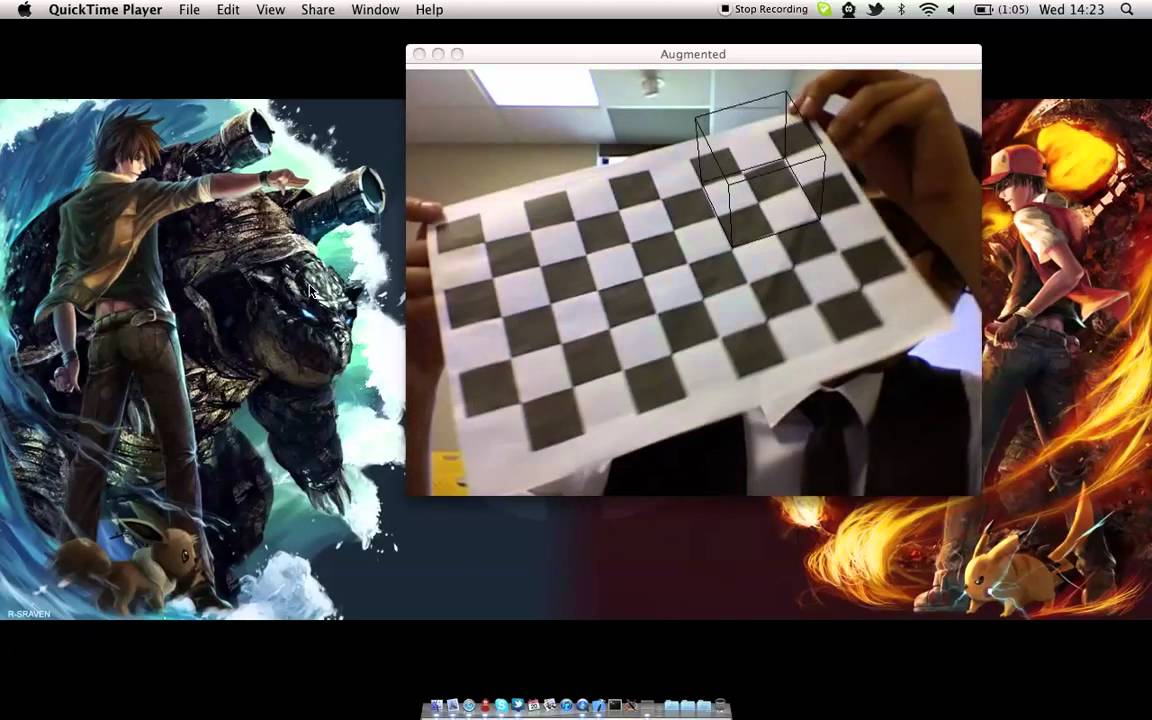The height and width of the screenshot is (720, 1152).
Task: Open the round blue clock-like dock icon
Action: 469,706
